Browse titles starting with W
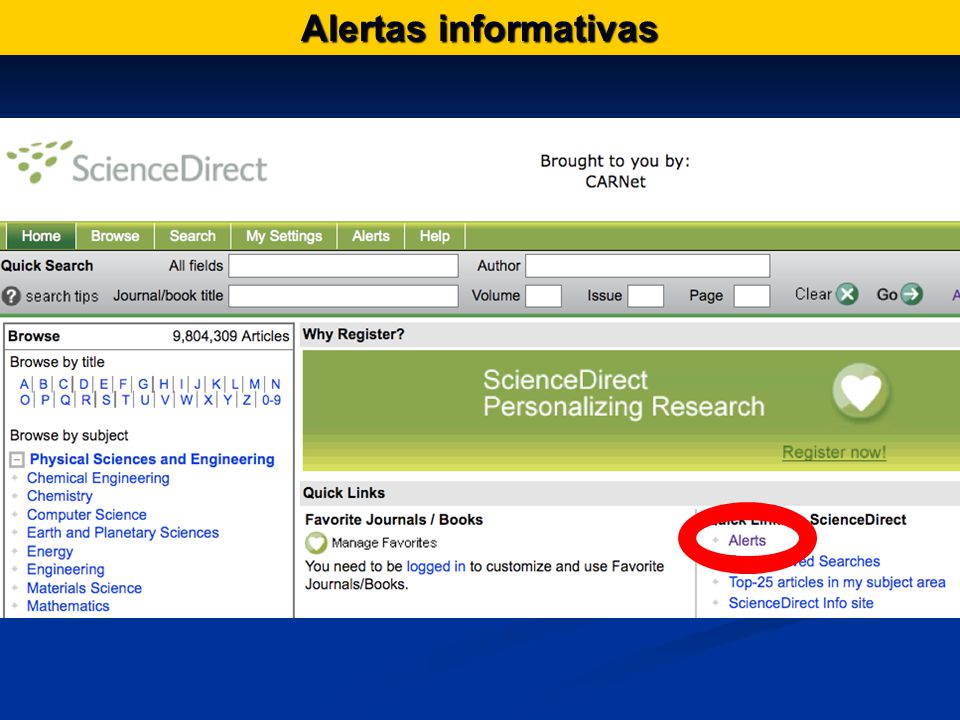960x720 pixels. click(186, 400)
